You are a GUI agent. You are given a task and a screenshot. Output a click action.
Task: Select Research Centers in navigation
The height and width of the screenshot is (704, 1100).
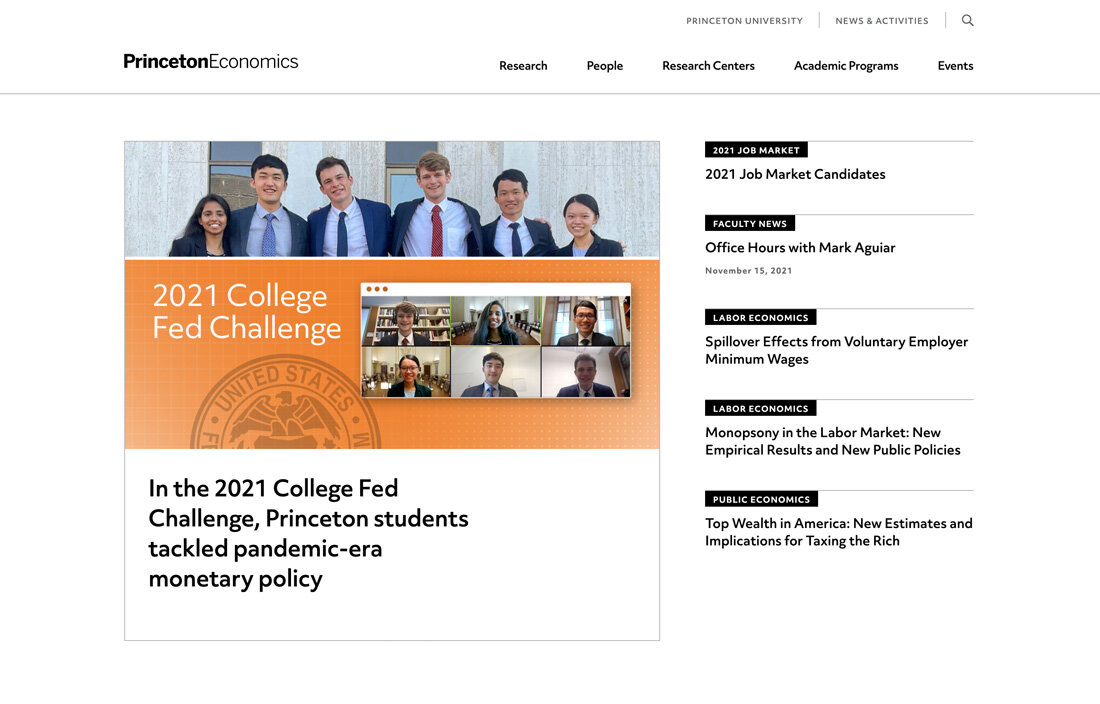point(709,66)
